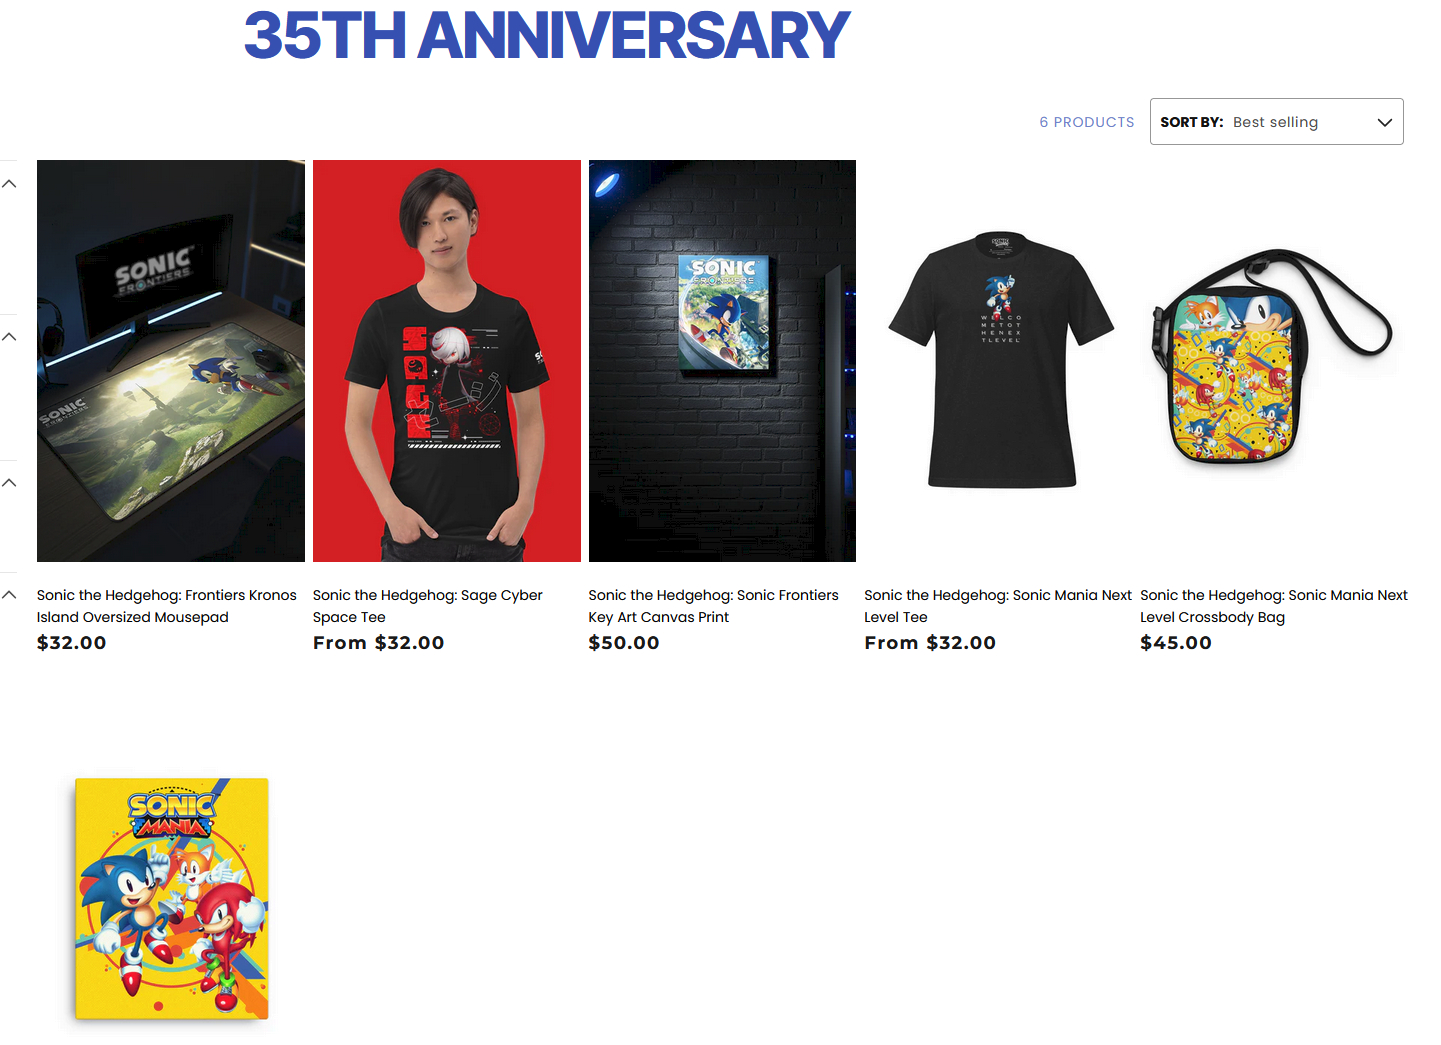The image size is (1441, 1045).
Task: Toggle the bottom sidebar chevron near product titles
Action: coord(9,595)
